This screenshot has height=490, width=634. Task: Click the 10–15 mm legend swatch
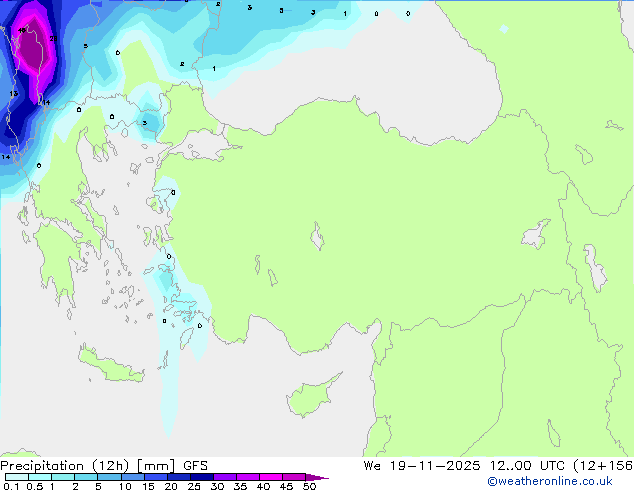tap(132, 477)
